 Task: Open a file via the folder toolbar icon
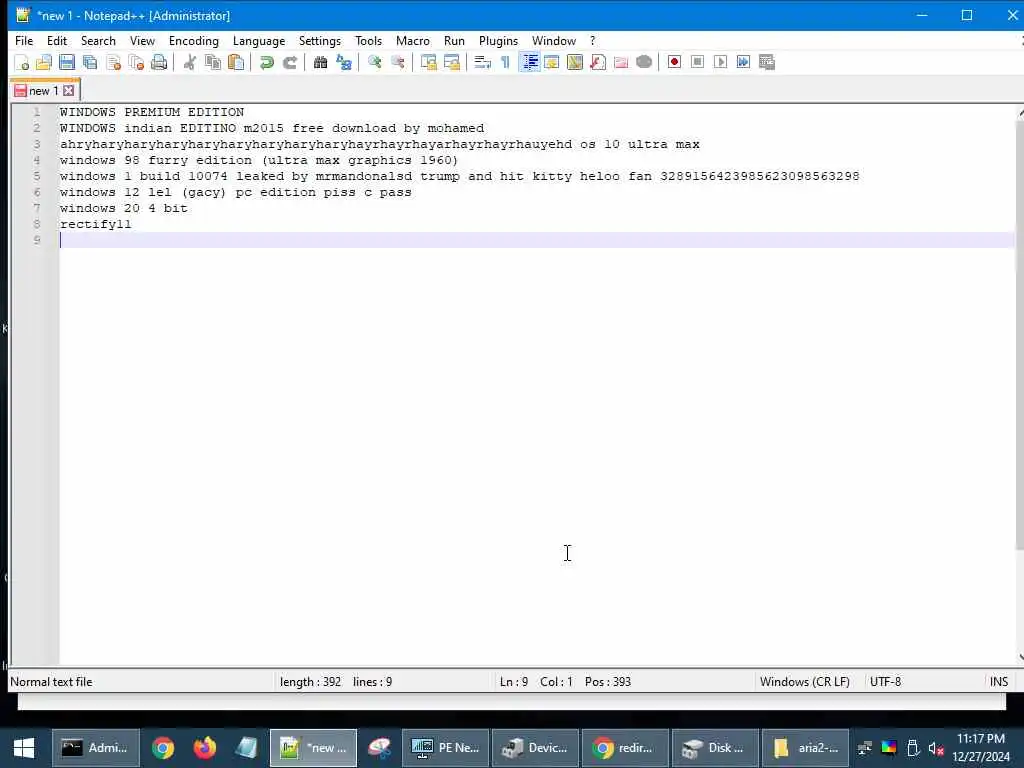tap(44, 62)
